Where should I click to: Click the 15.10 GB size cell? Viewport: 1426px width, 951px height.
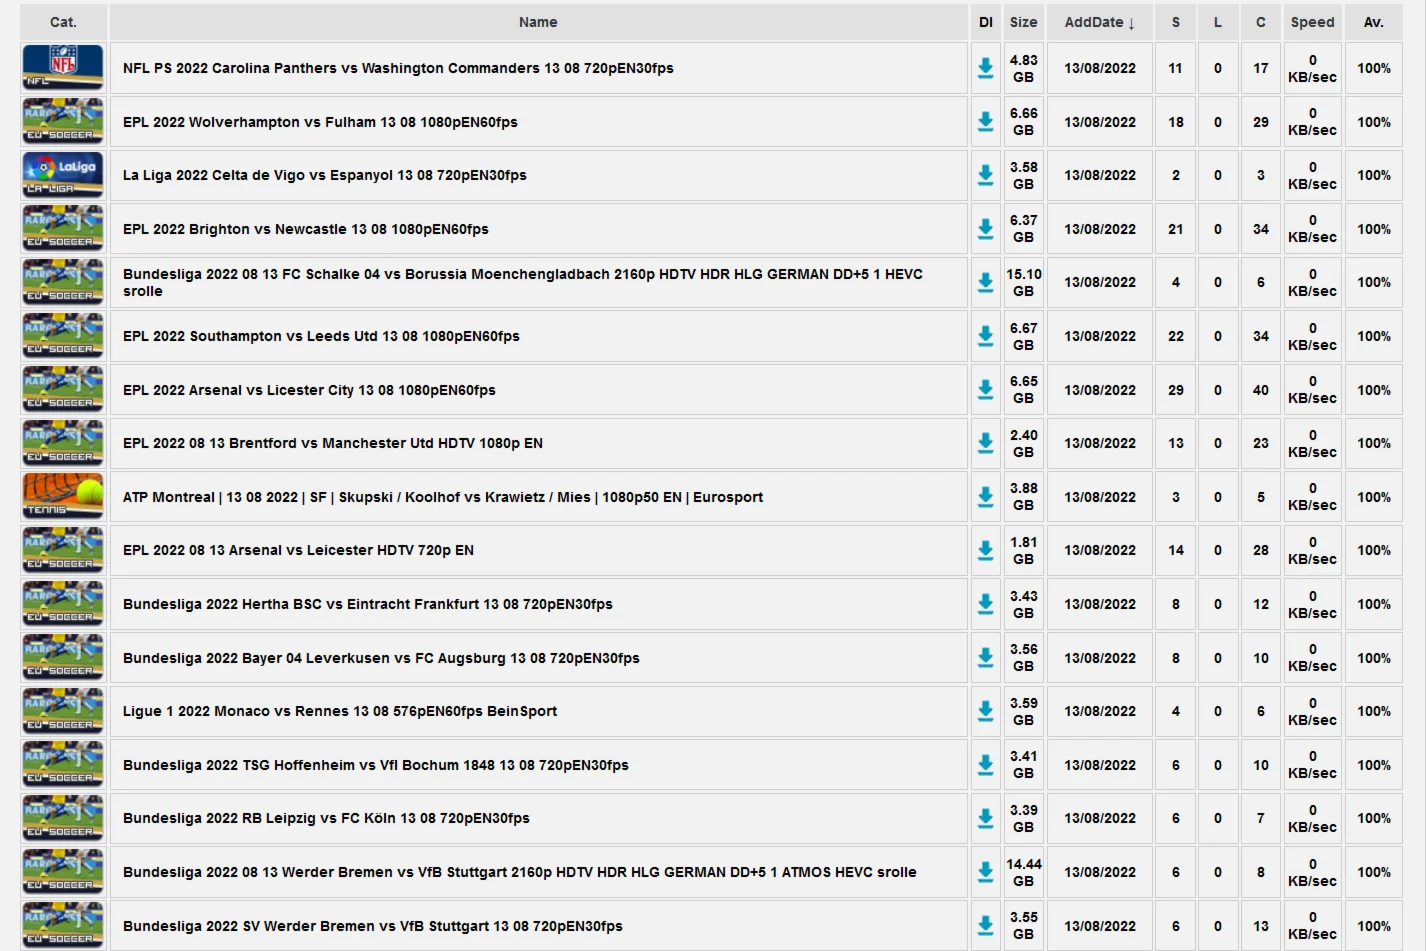coord(1023,283)
